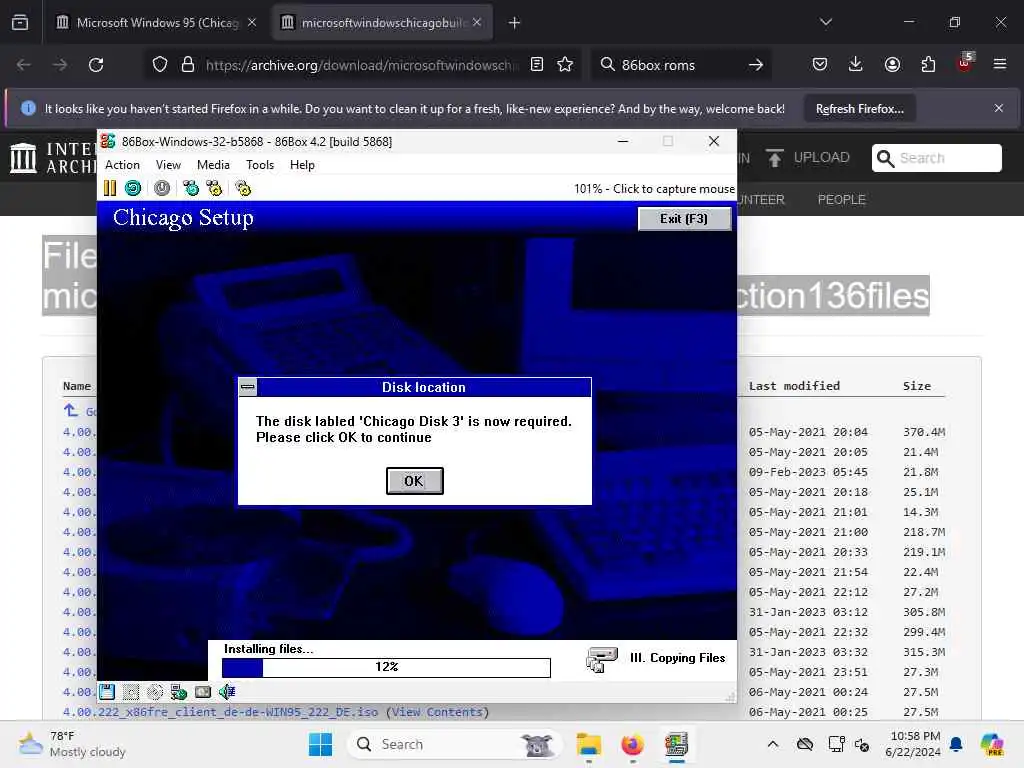Open weather widget showing 78°F
The height and width of the screenshot is (768, 1024).
[x=72, y=744]
